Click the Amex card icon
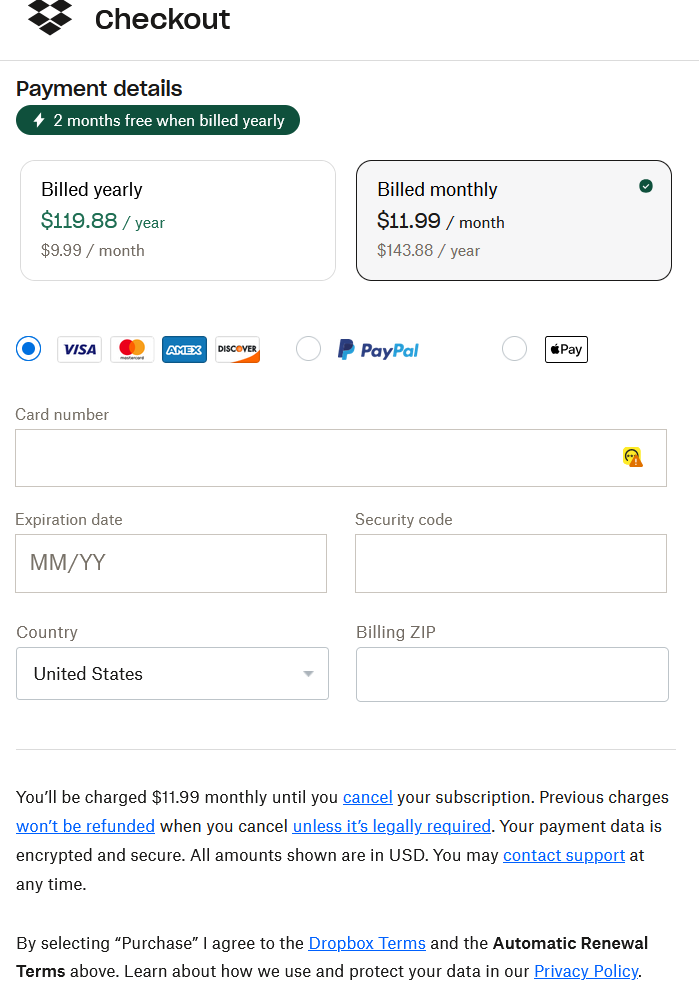 tap(184, 349)
